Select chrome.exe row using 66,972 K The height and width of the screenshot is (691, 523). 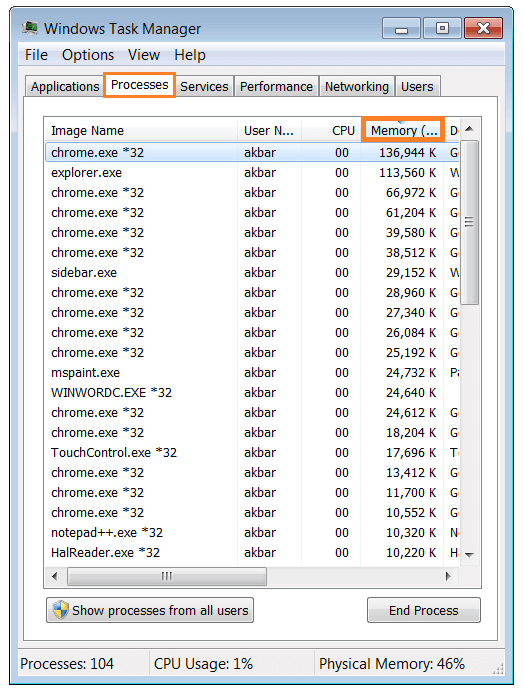252,193
